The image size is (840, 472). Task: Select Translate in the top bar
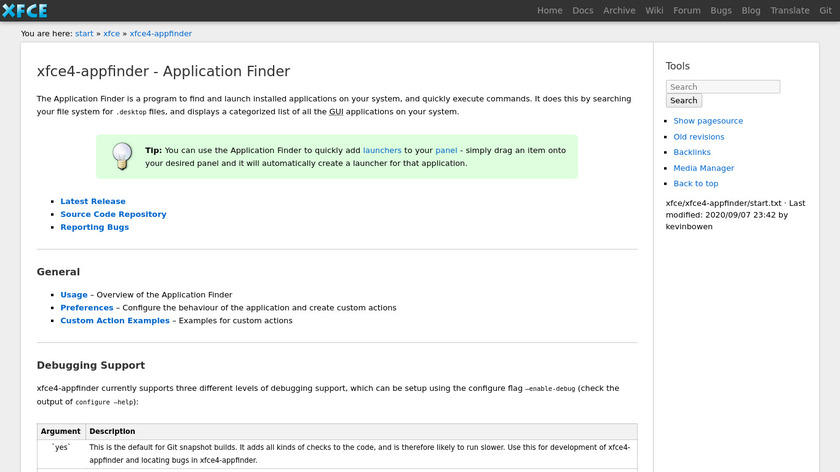coord(790,11)
